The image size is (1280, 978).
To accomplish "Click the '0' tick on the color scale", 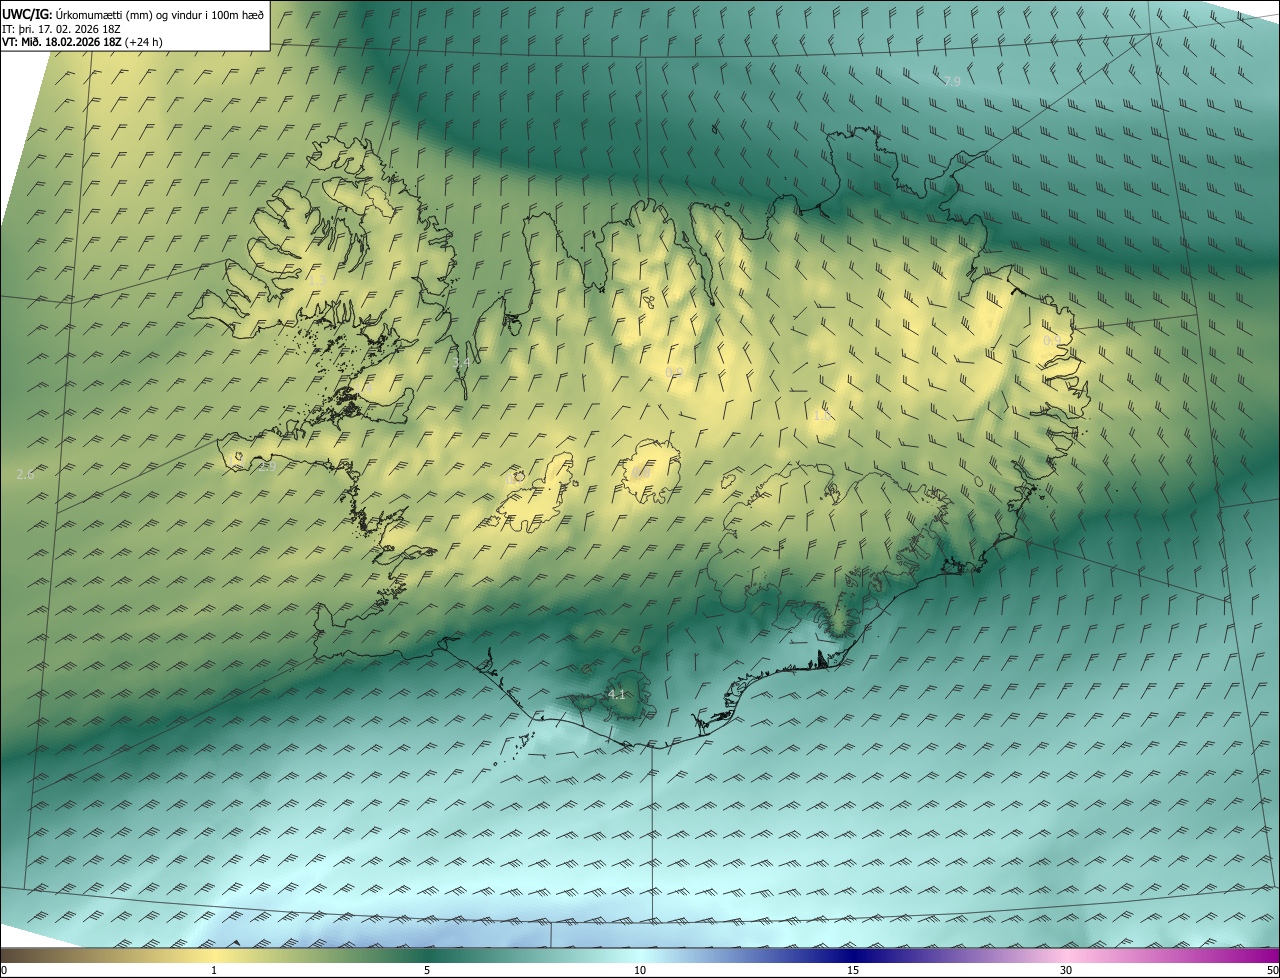I will [x=4, y=970].
